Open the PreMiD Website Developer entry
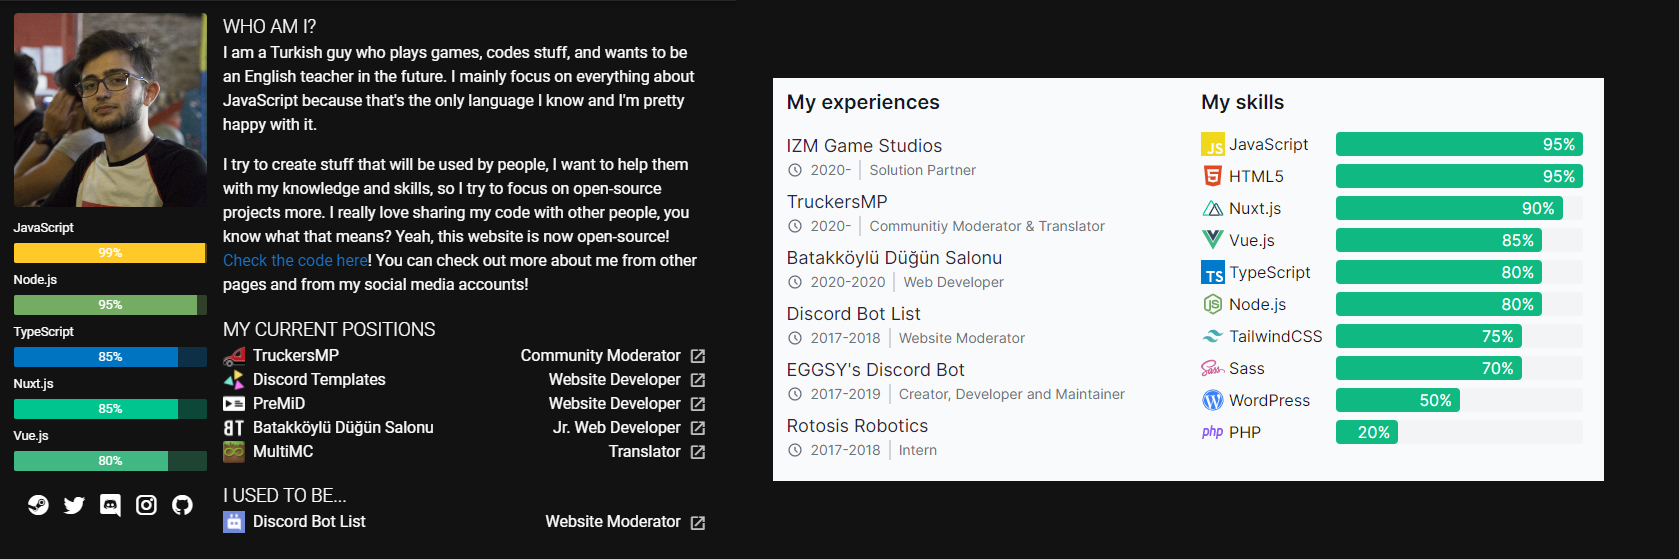 click(464, 404)
